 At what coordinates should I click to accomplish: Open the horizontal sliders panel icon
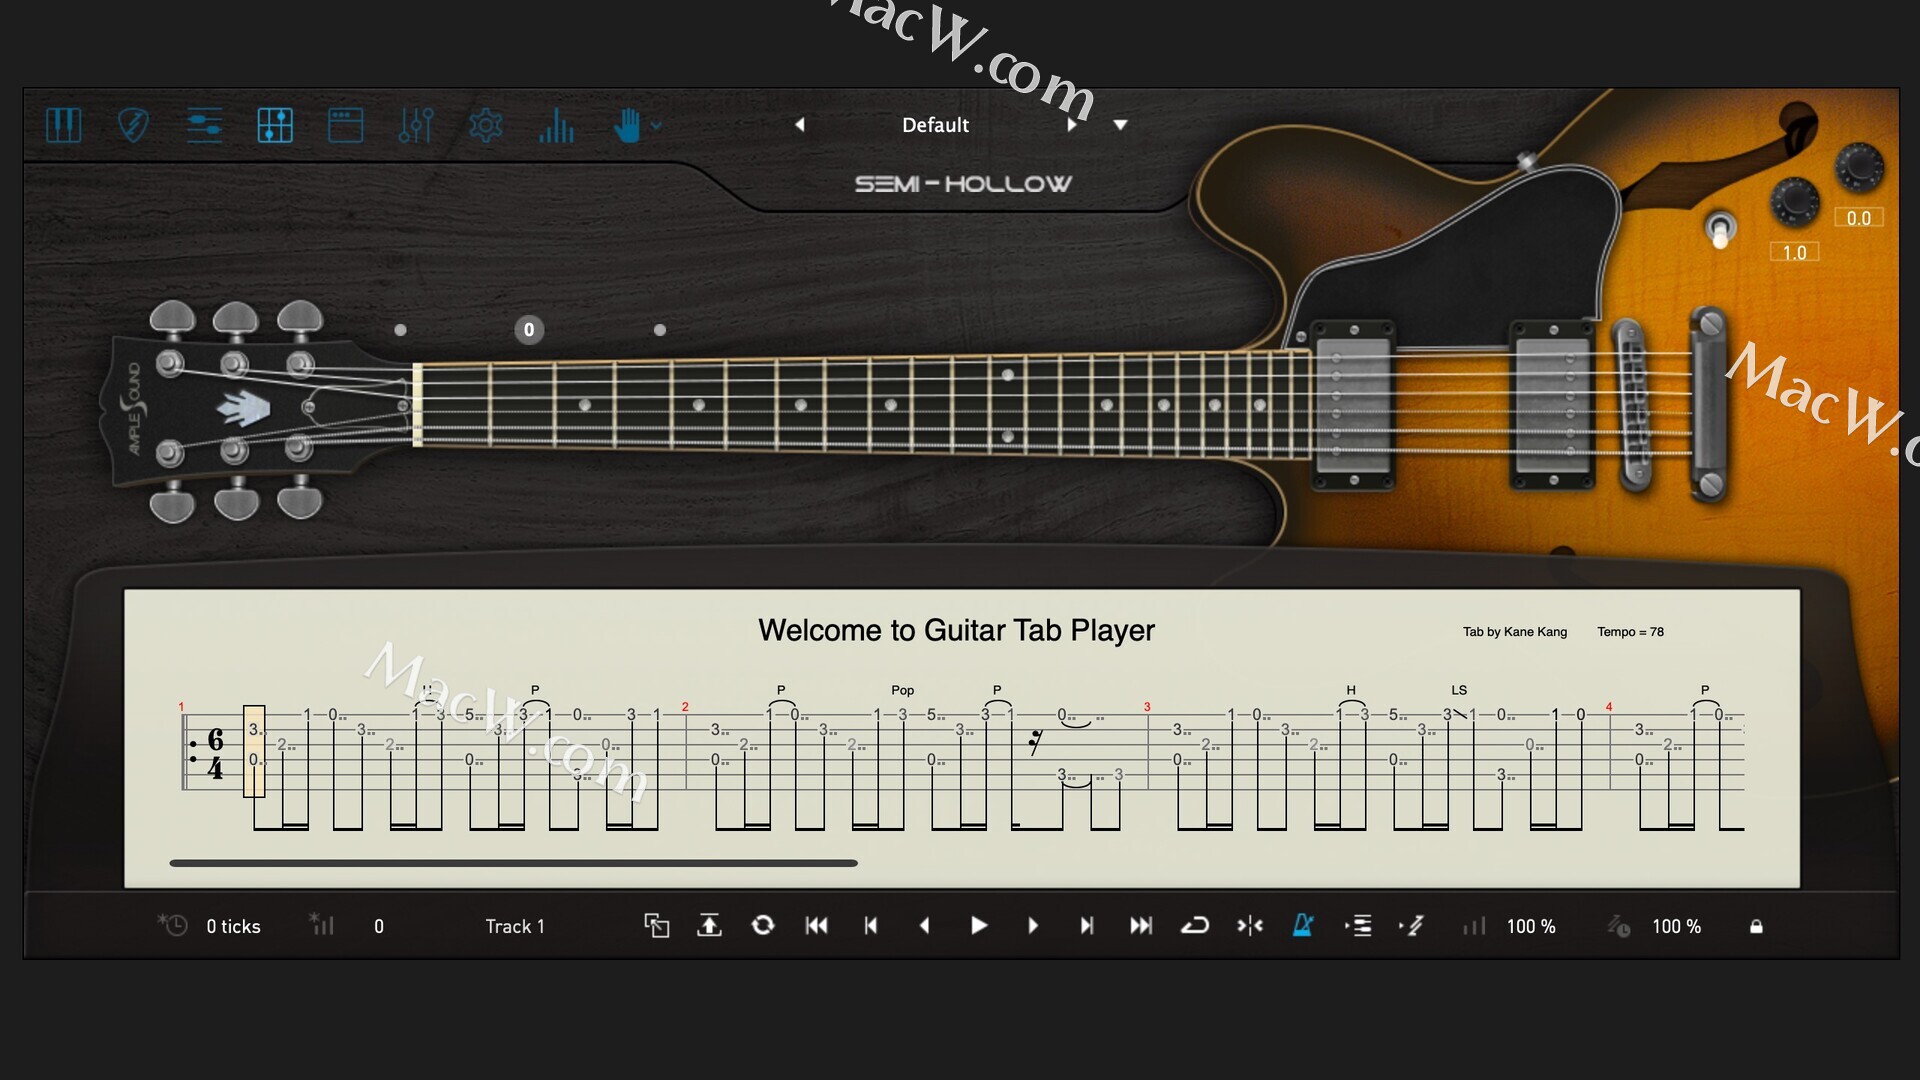[x=204, y=126]
